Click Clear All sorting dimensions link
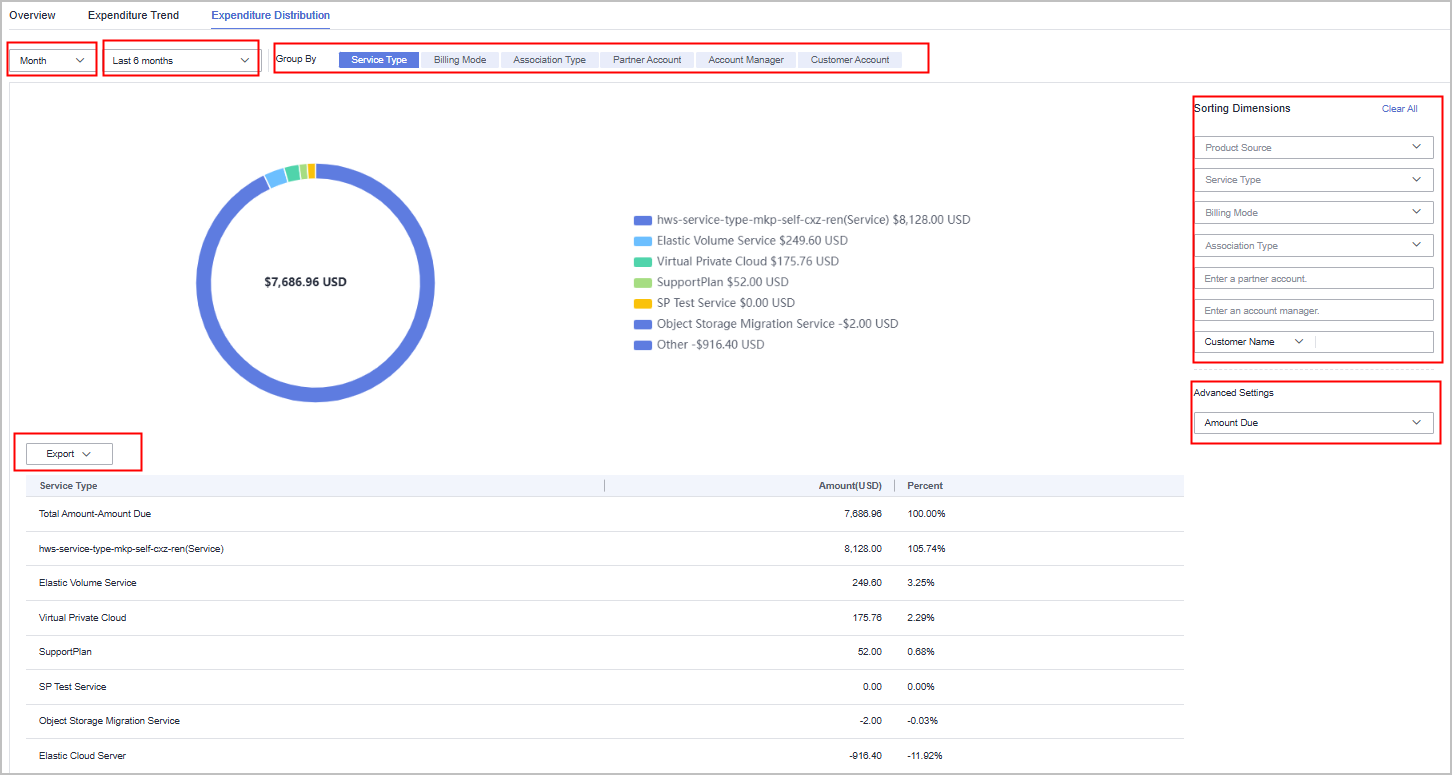 [x=1399, y=109]
